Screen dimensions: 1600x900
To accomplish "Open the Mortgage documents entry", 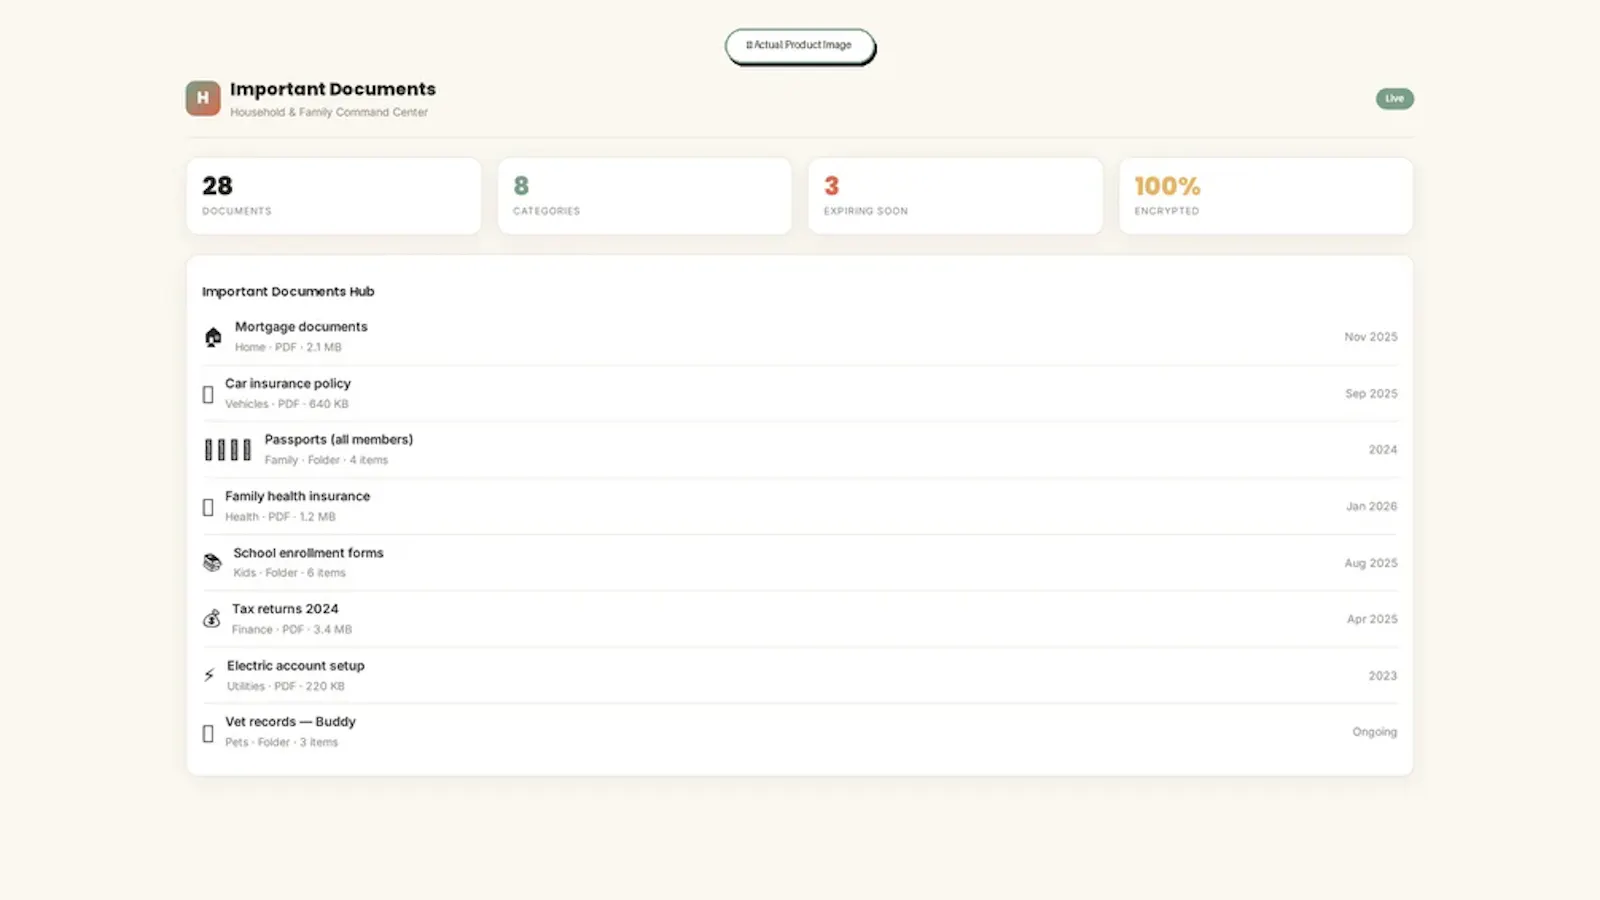I will tap(800, 337).
